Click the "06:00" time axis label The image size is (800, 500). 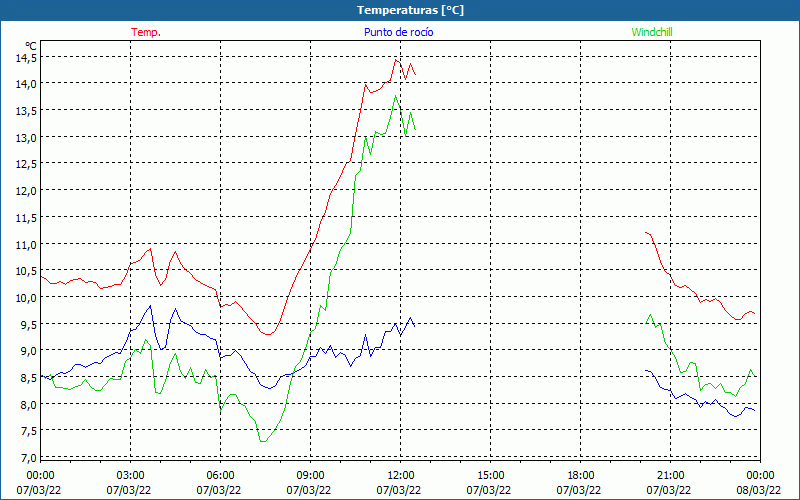(220, 476)
